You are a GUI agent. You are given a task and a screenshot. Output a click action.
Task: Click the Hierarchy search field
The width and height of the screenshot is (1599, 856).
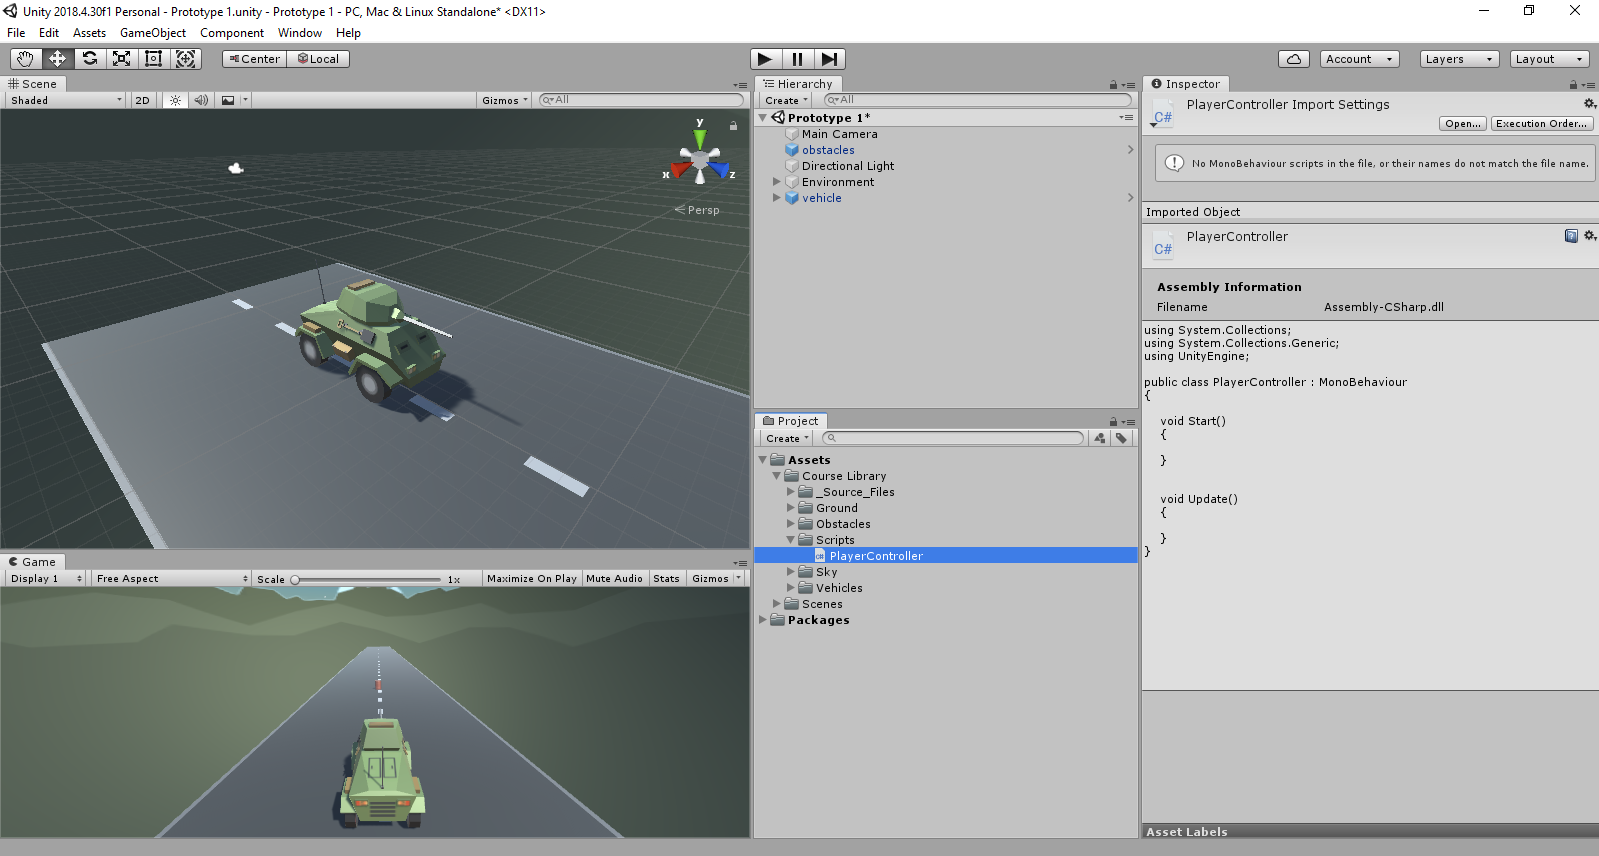(978, 100)
